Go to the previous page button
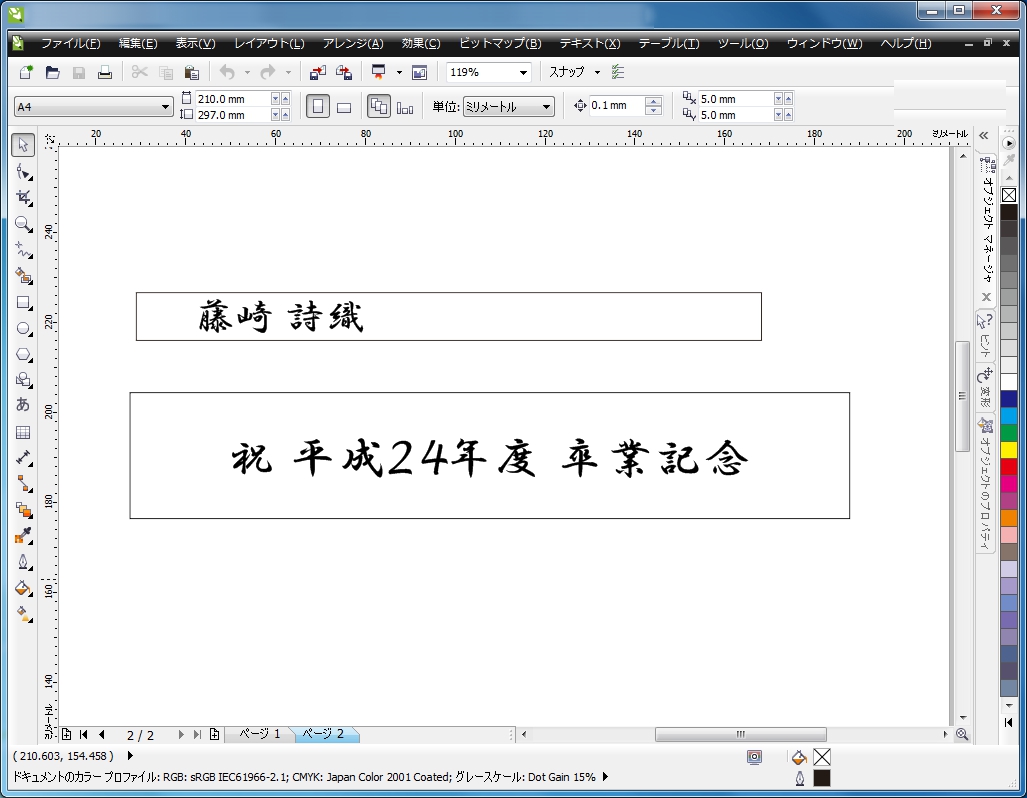Image resolution: width=1027 pixels, height=798 pixels. tap(102, 734)
